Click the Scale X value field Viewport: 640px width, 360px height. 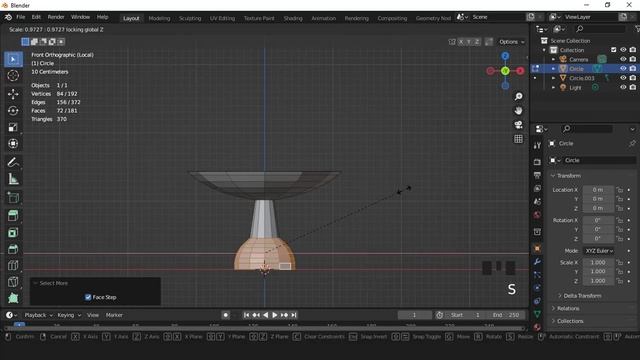coord(598,262)
